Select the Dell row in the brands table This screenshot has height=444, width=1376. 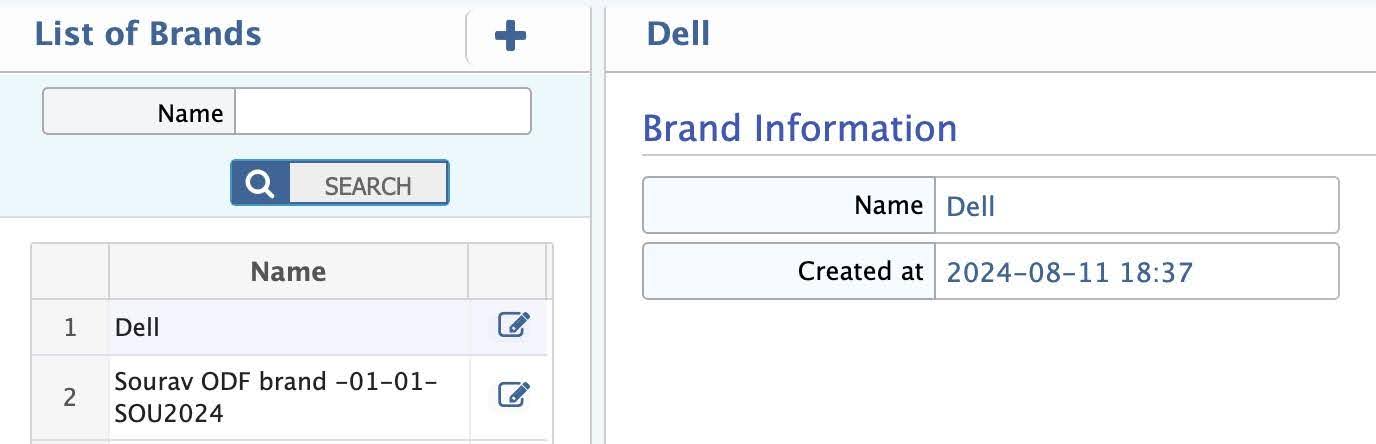point(288,327)
